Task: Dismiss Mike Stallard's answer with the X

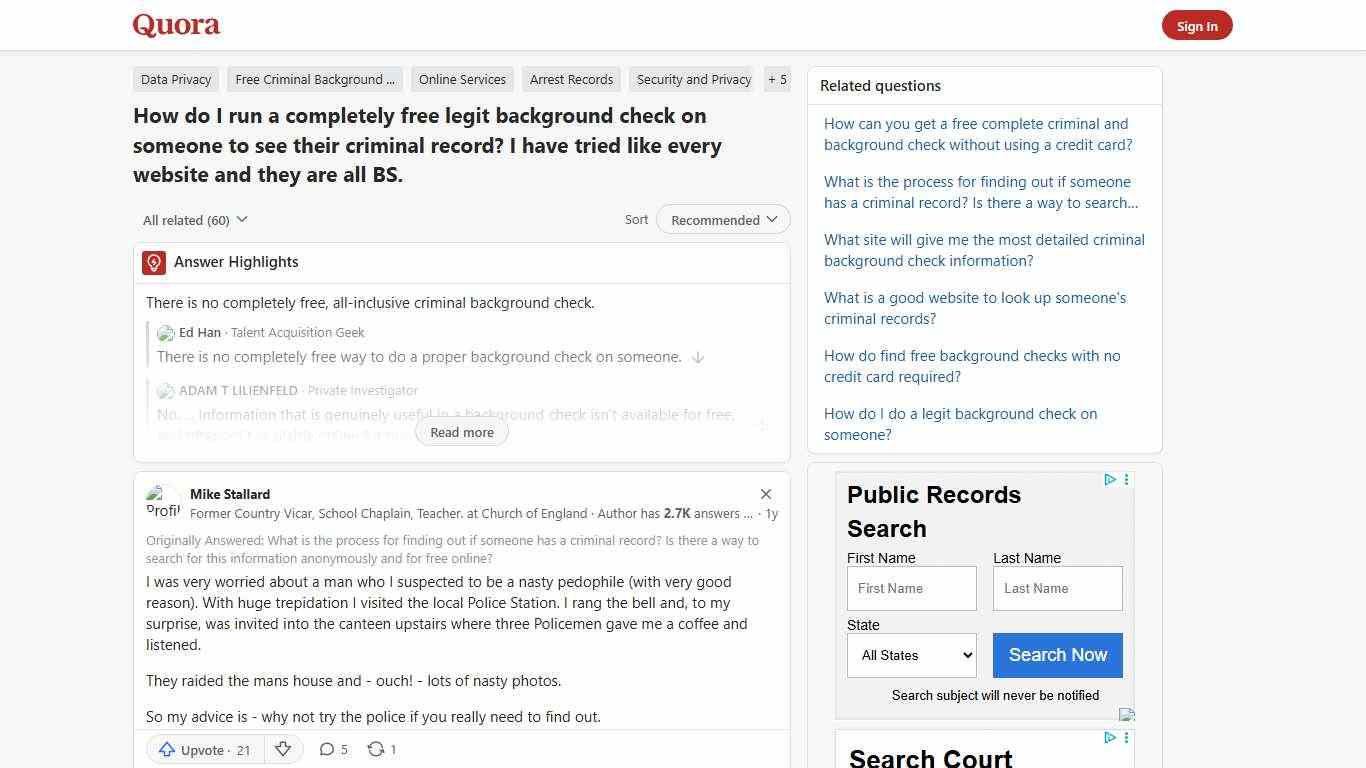Action: click(x=766, y=494)
